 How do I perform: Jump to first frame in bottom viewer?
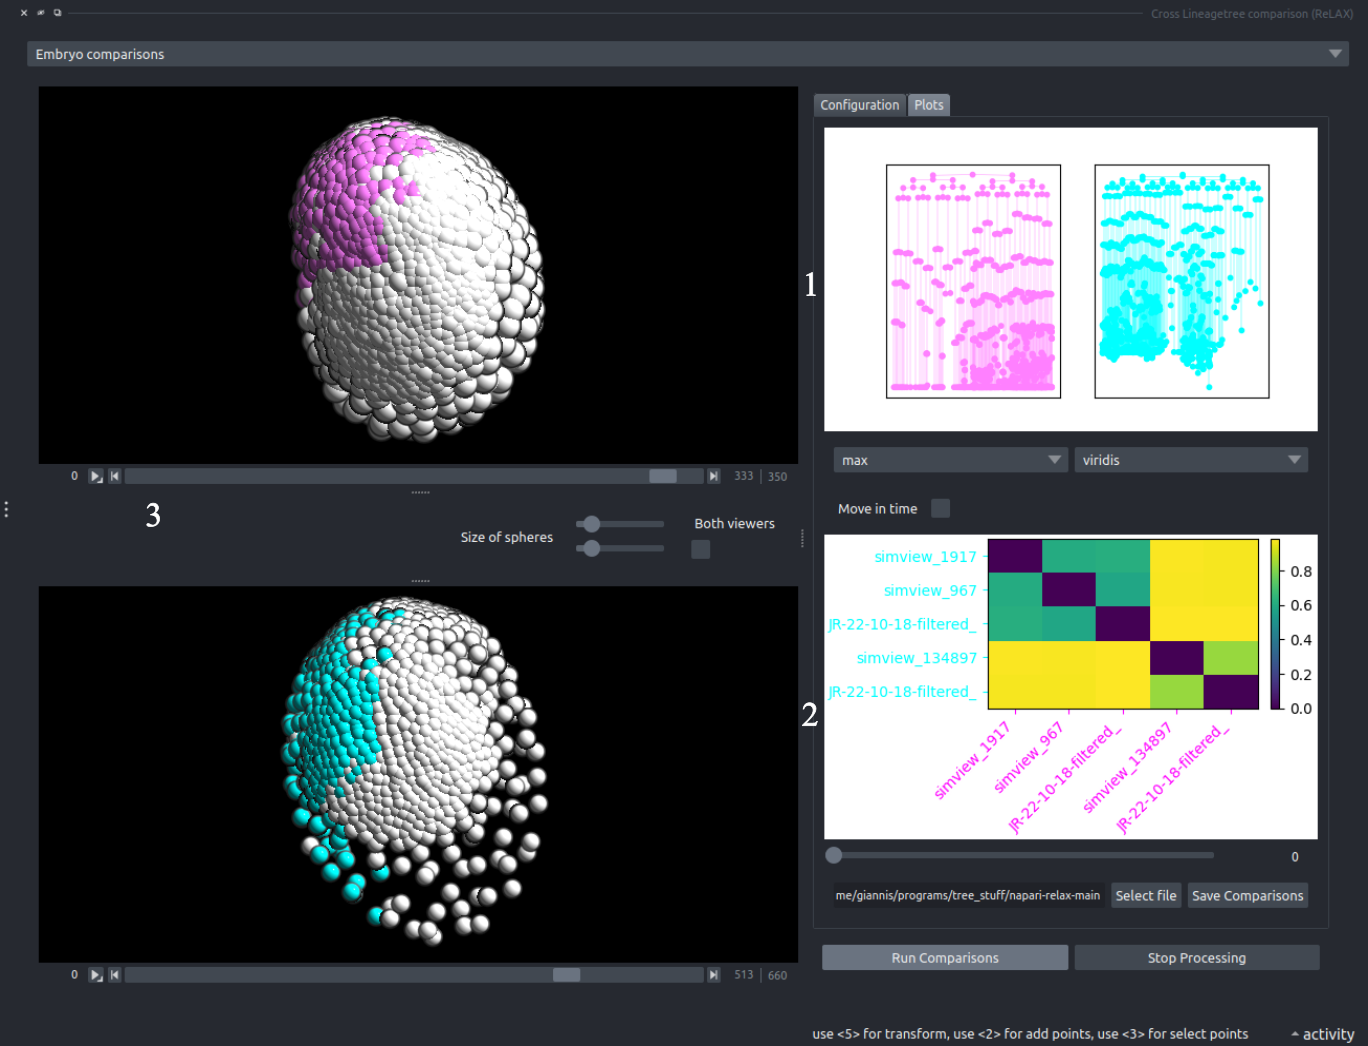pyautogui.click(x=115, y=975)
